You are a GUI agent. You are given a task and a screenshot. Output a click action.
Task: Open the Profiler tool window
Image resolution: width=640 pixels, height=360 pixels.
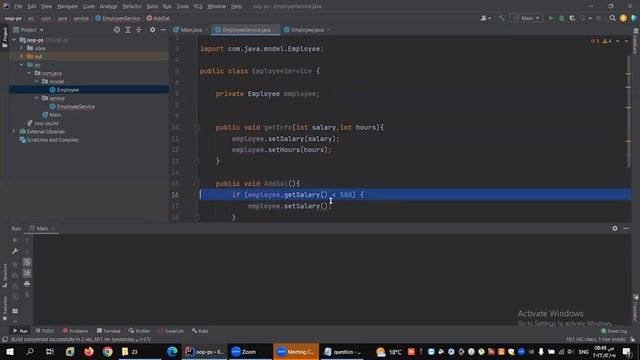(139, 331)
